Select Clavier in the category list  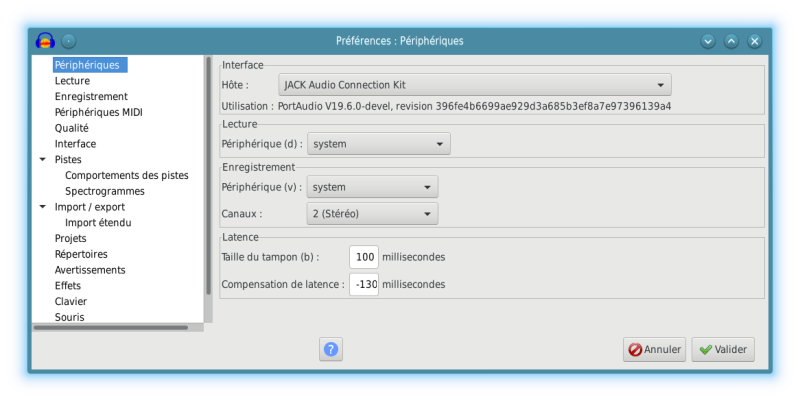tap(70, 302)
